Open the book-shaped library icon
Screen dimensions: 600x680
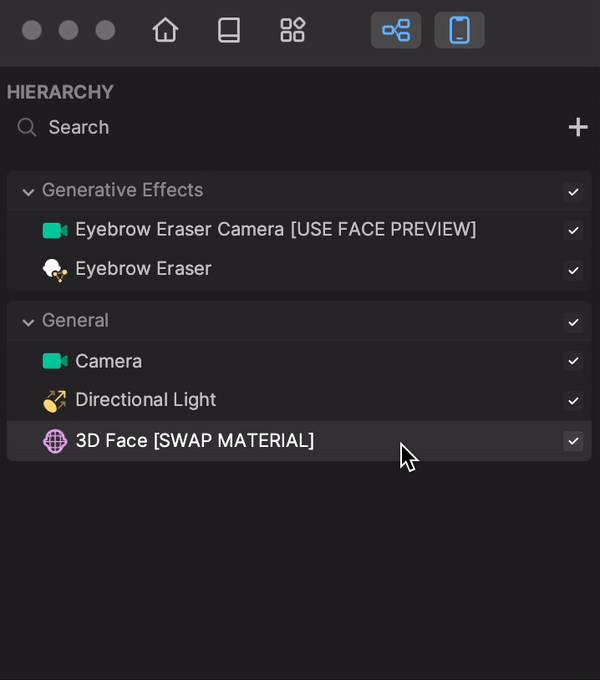[x=228, y=30]
